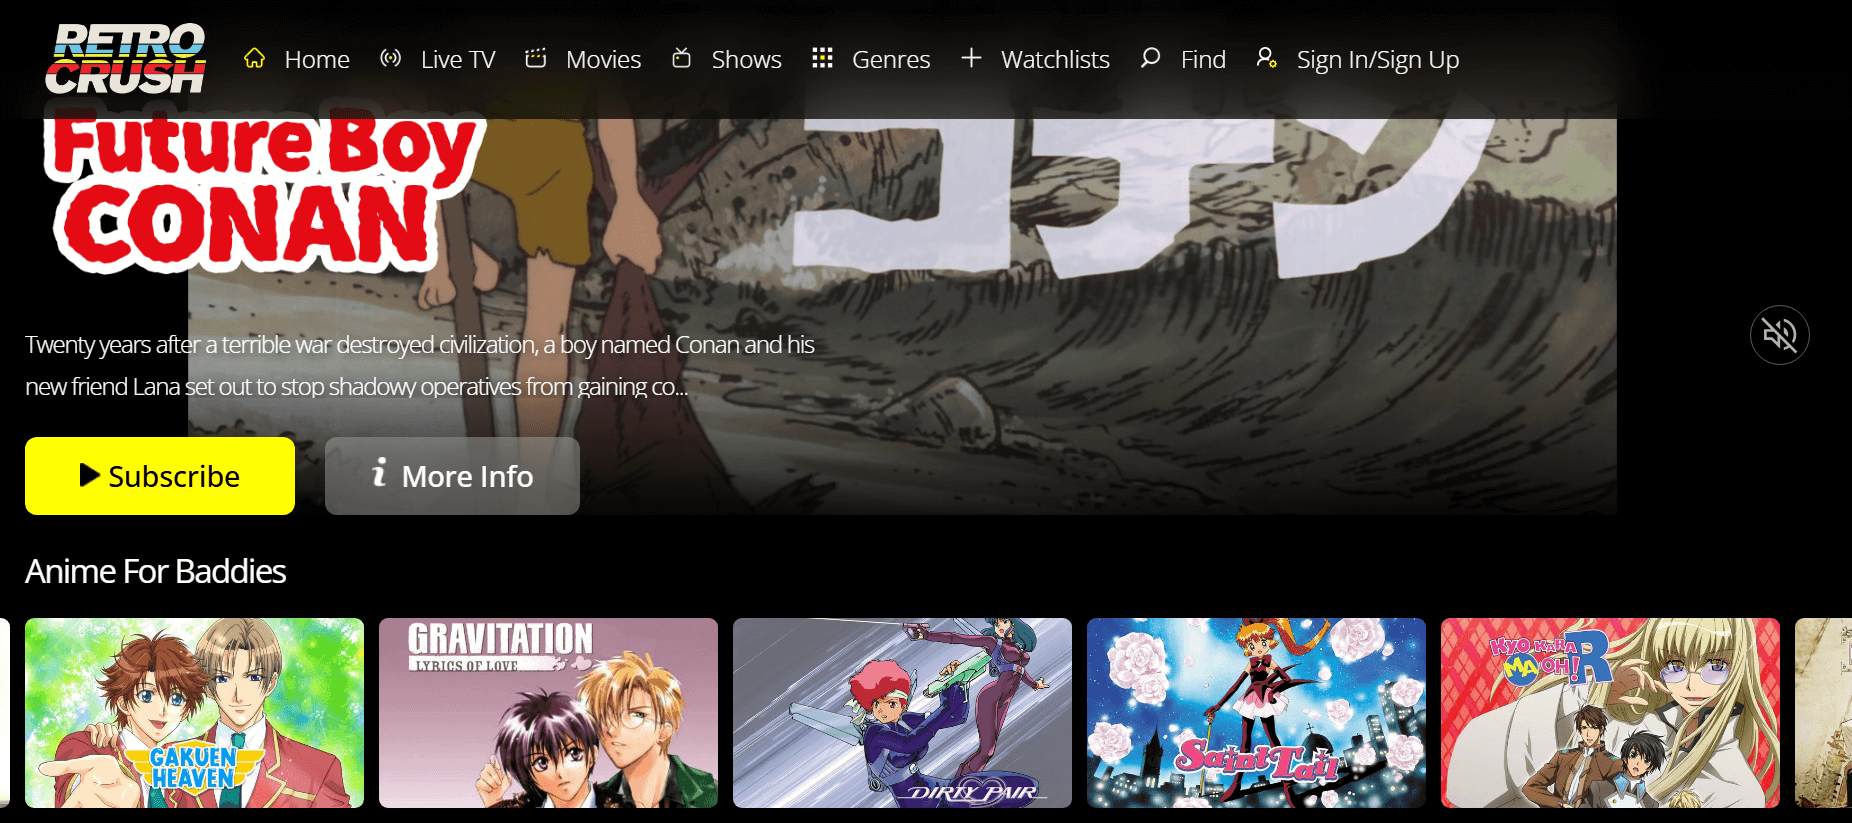Click the Live TV broadcast icon
Image resolution: width=1852 pixels, height=823 pixels.
click(391, 59)
